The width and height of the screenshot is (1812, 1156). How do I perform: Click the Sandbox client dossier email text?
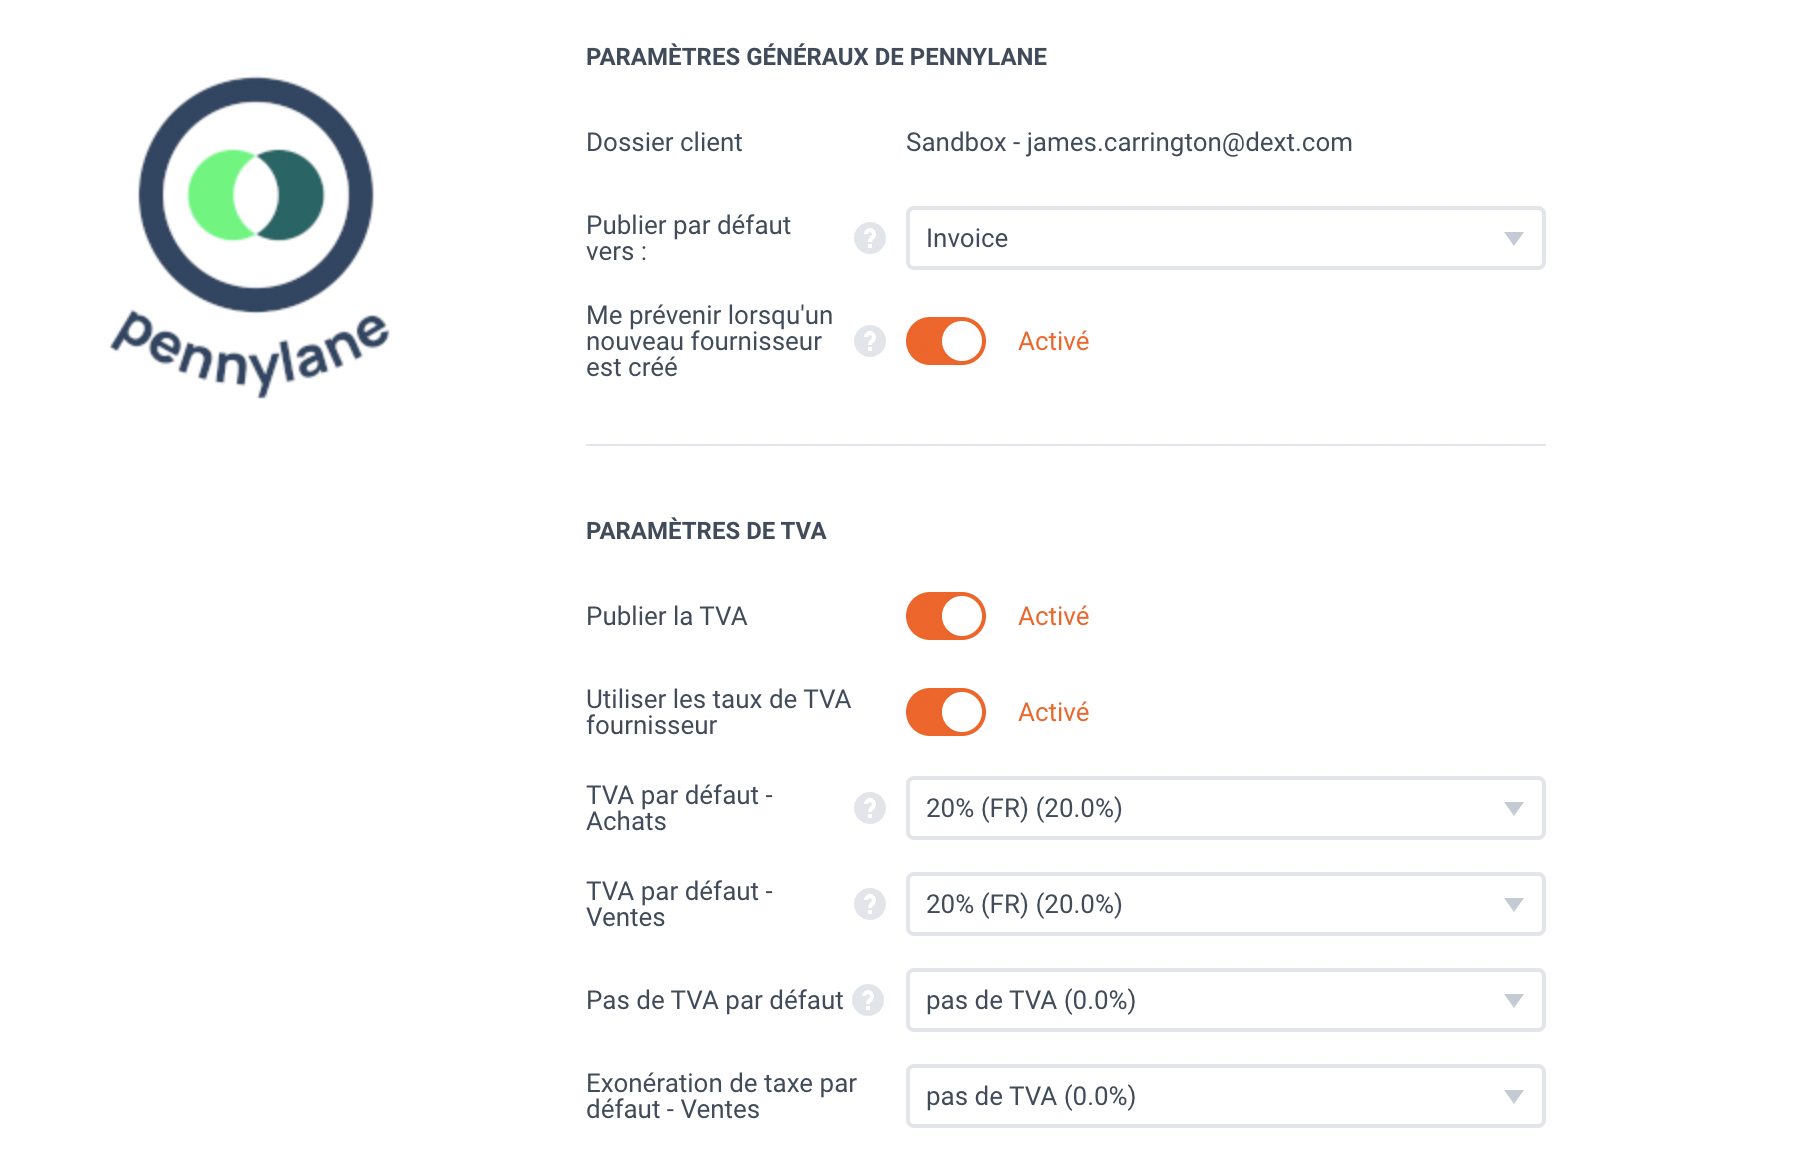(1129, 142)
